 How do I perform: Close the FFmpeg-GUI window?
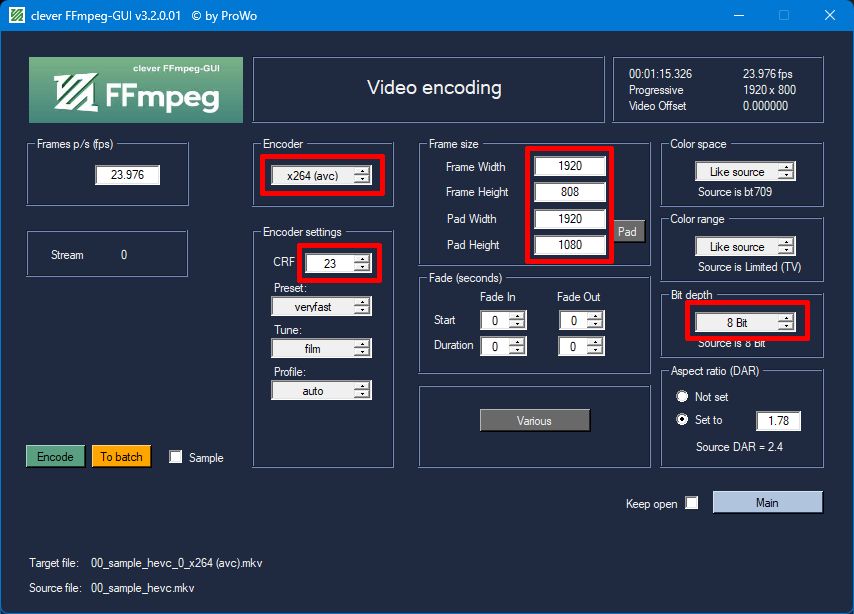click(x=829, y=15)
